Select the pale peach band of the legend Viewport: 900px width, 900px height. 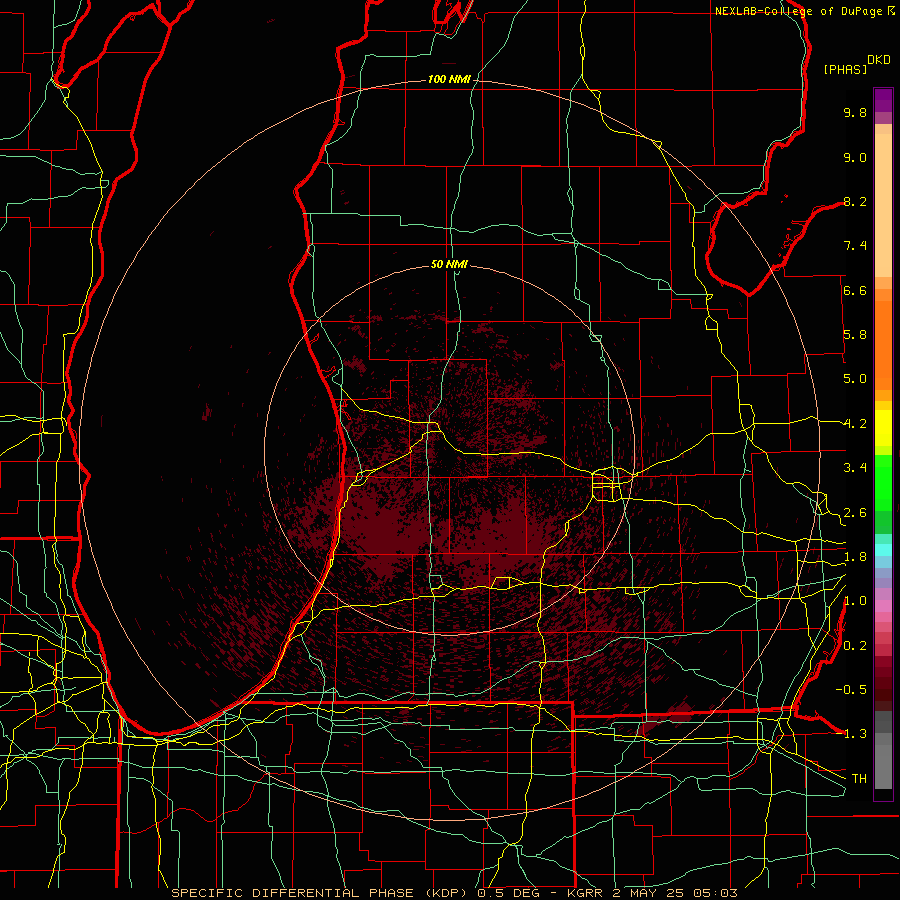[x=883, y=205]
